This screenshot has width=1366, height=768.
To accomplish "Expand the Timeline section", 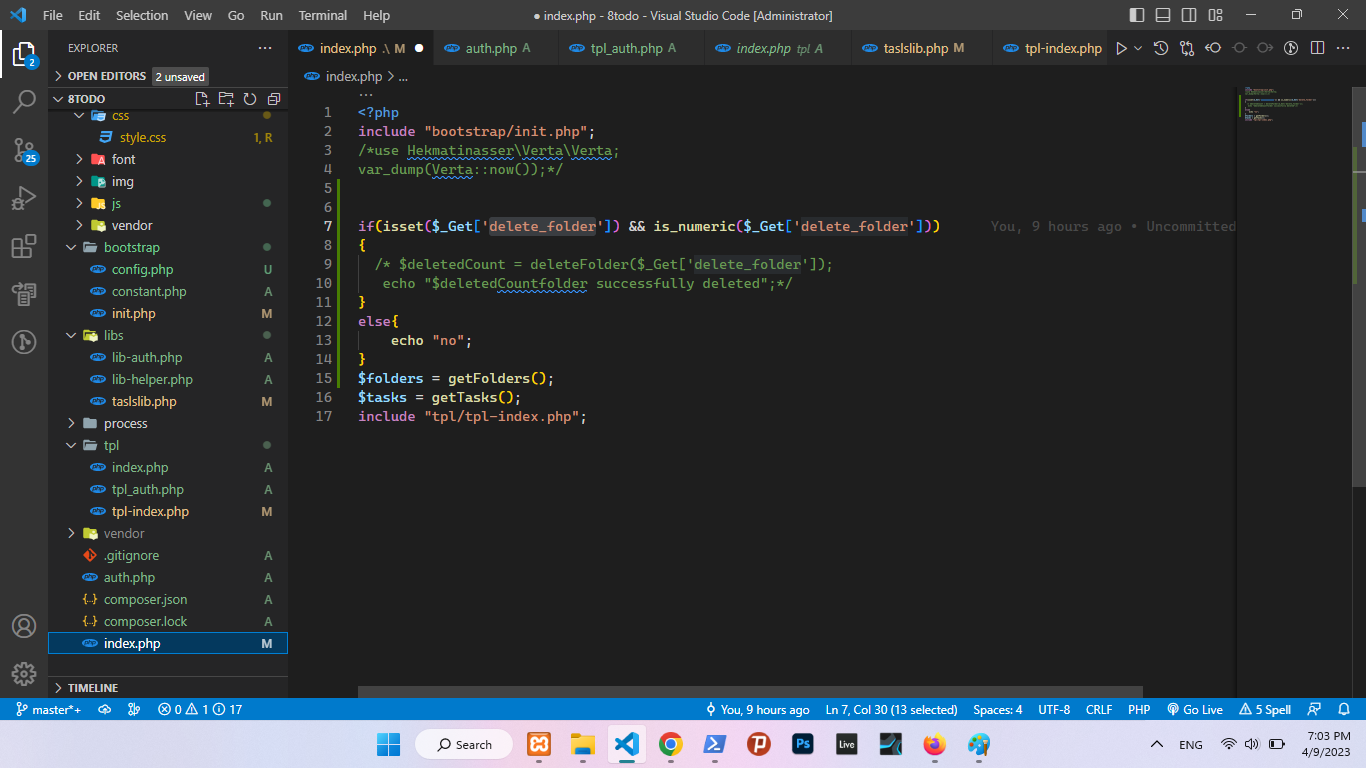I will point(168,688).
